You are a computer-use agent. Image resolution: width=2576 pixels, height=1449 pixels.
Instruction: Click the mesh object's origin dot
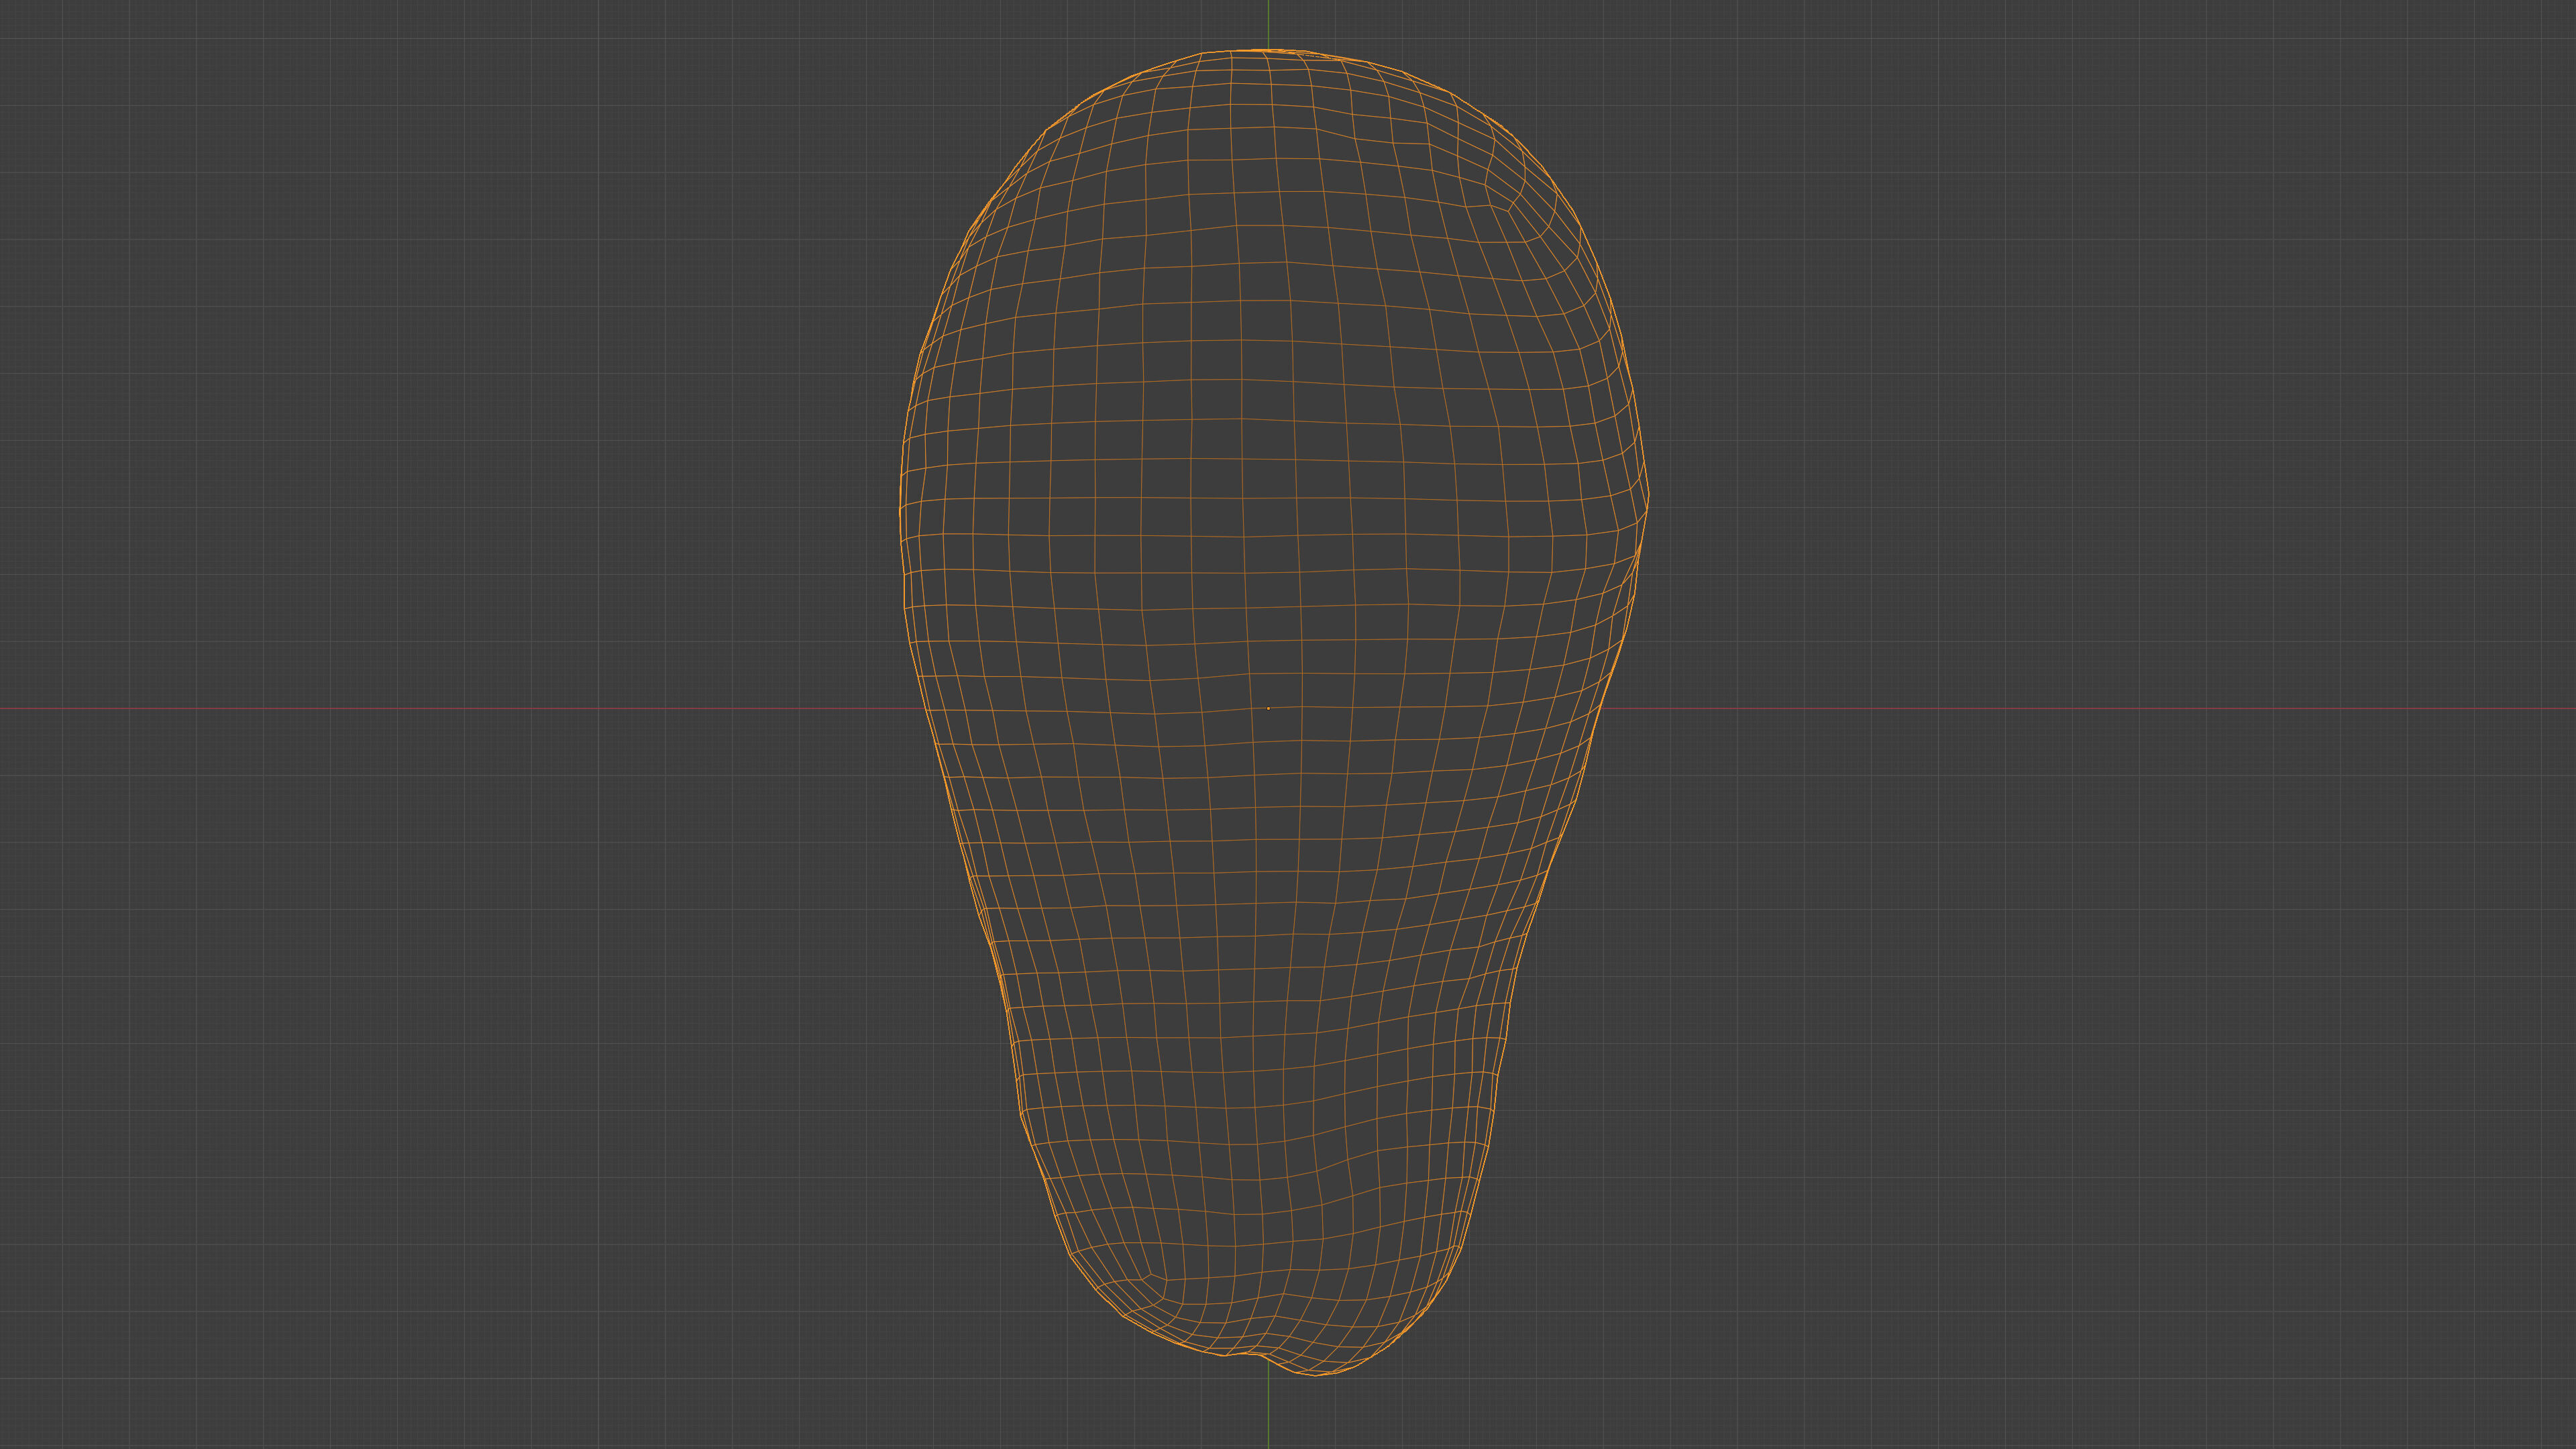pos(1268,708)
